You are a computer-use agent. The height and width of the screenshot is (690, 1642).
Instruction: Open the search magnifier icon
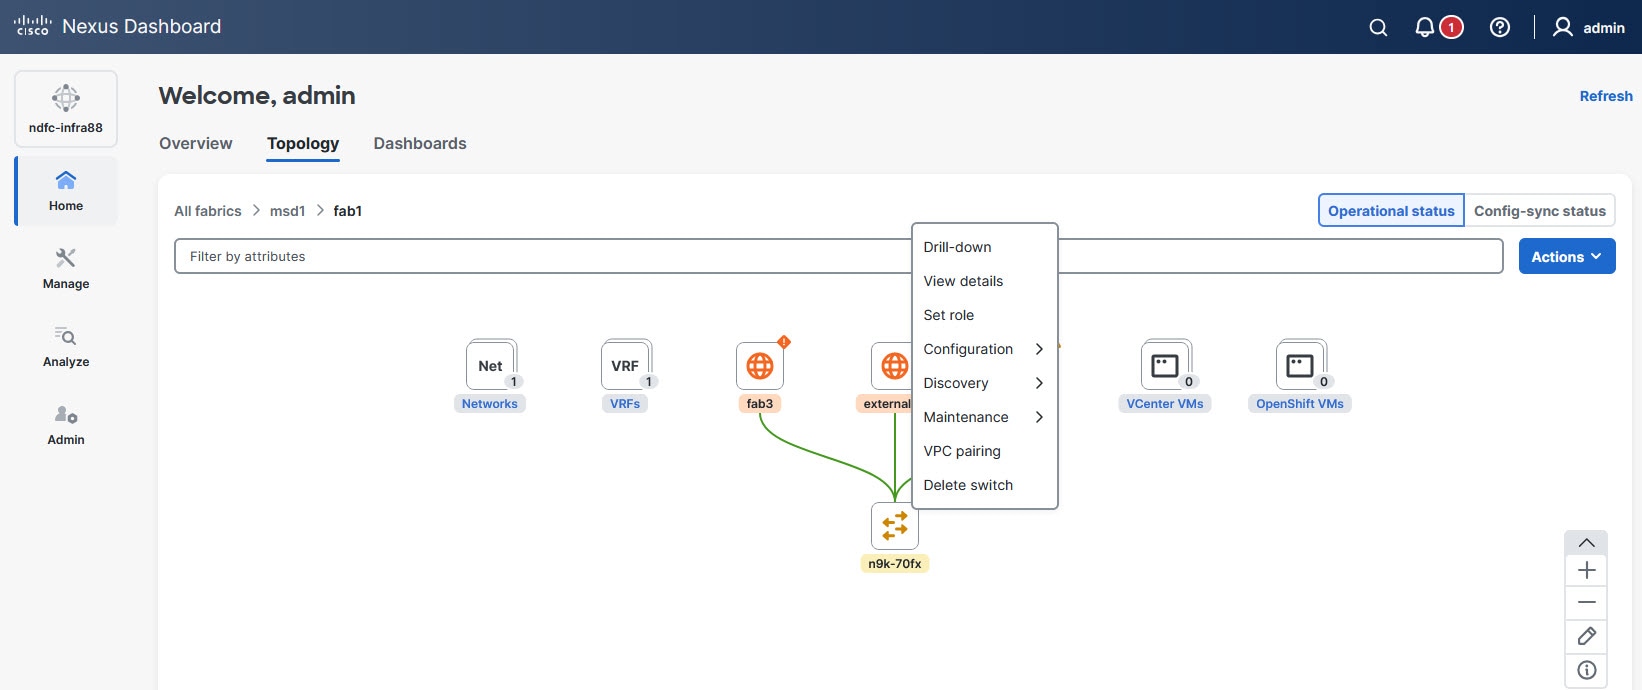[x=1378, y=28]
